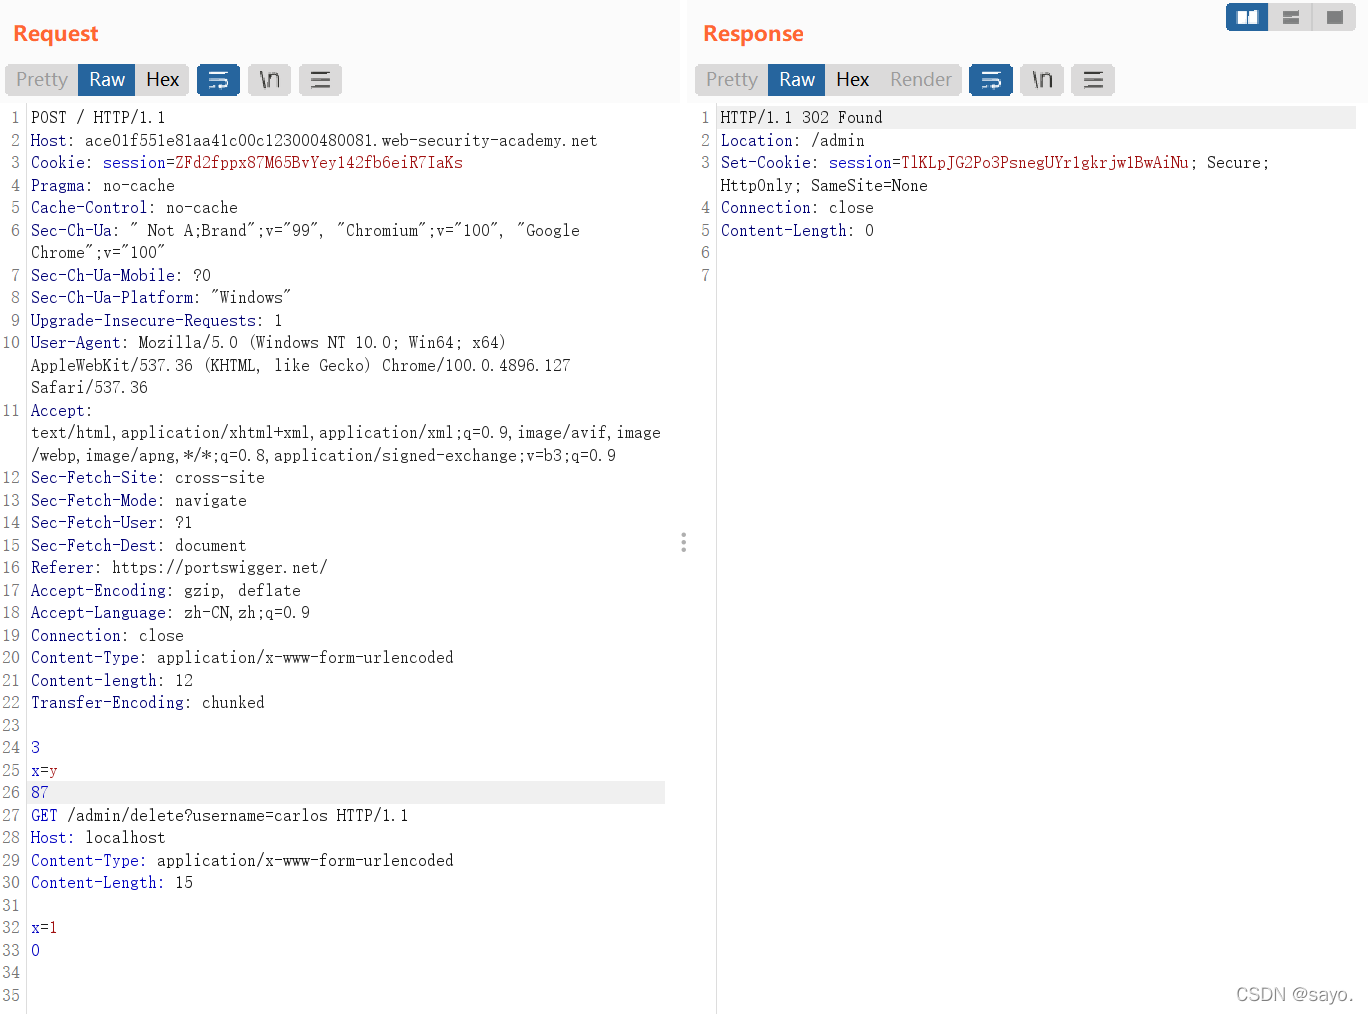Choose combined single-panel layout icon
This screenshot has height=1014, width=1368.
[1334, 17]
